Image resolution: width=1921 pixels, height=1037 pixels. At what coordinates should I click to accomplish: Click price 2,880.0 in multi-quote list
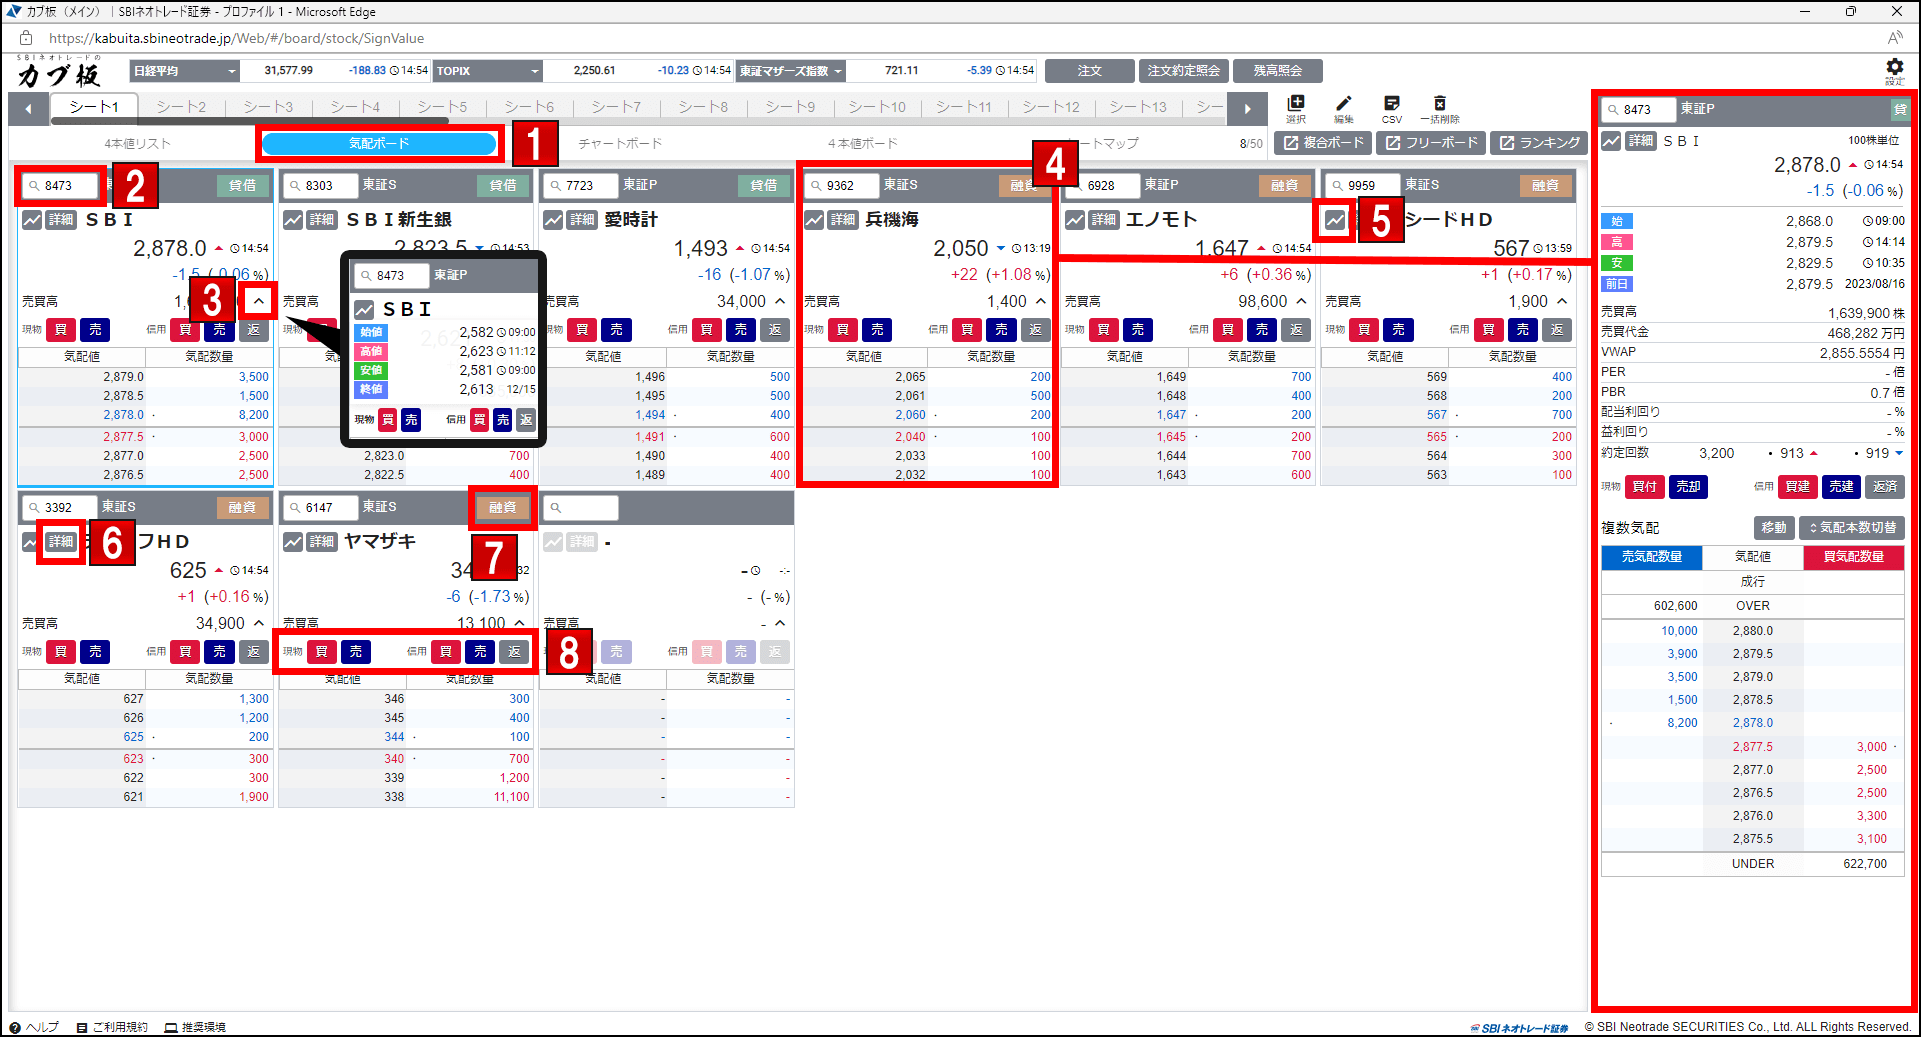(1753, 631)
